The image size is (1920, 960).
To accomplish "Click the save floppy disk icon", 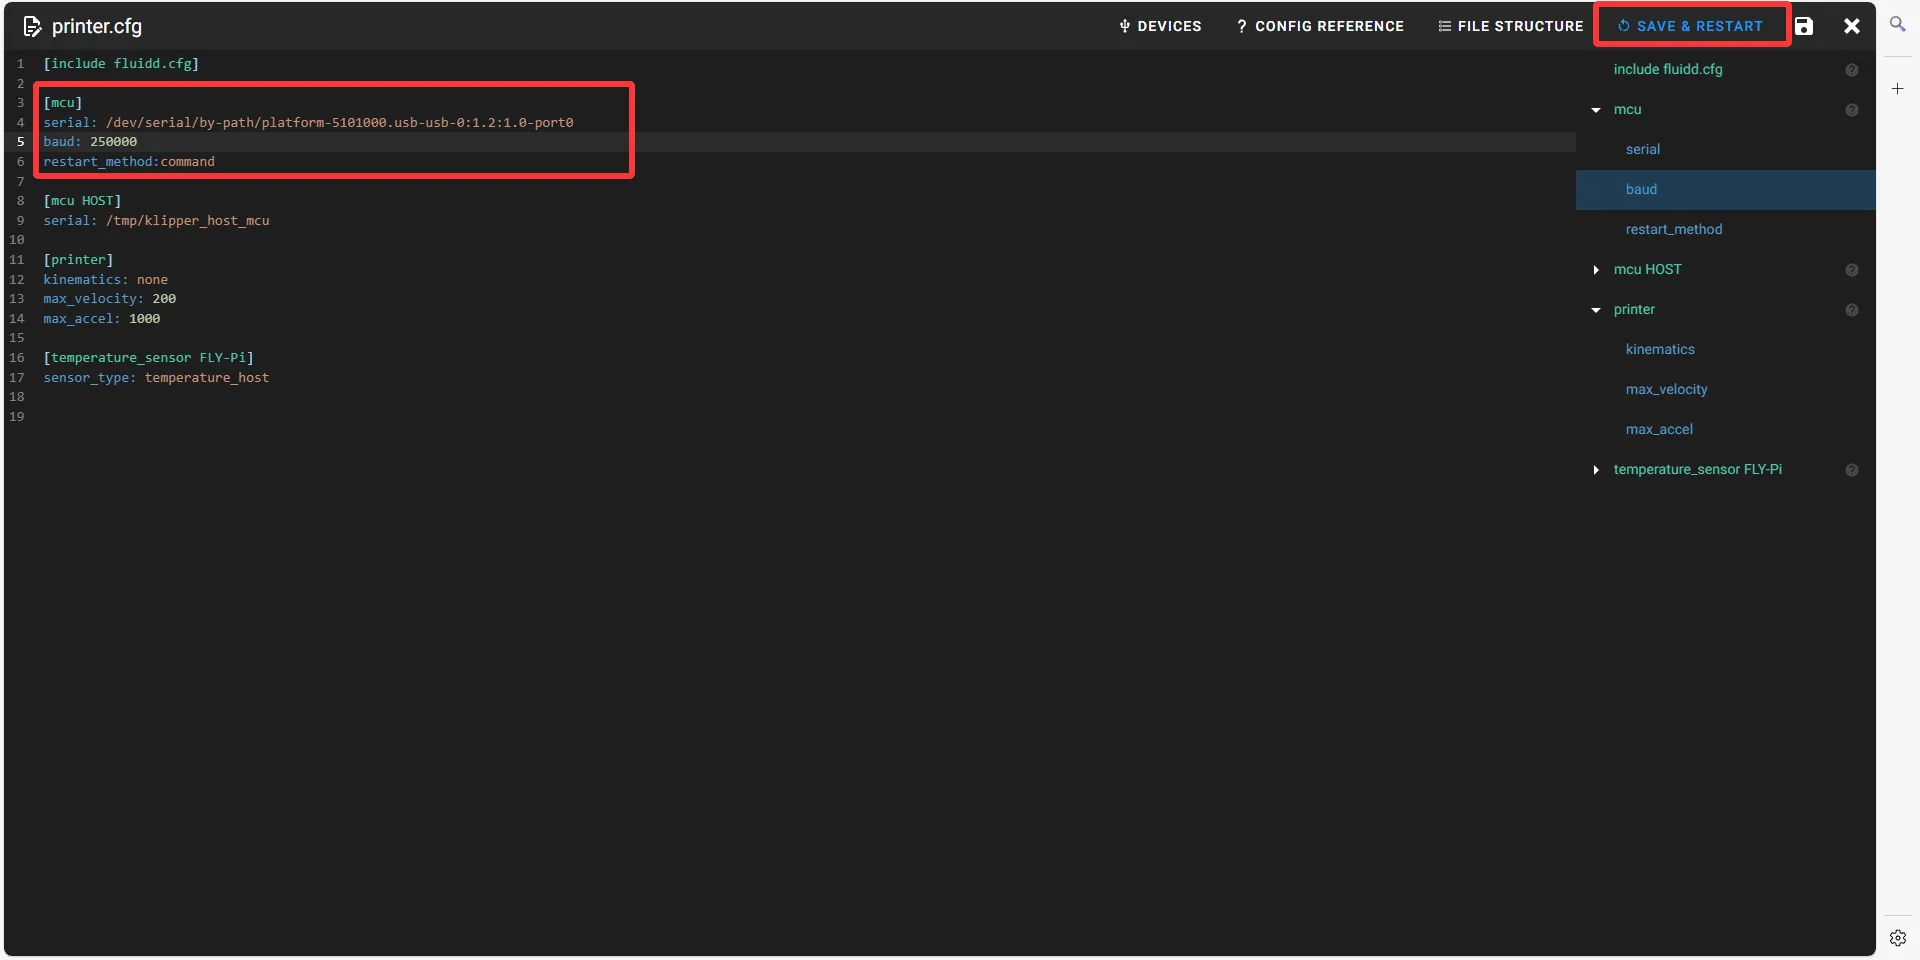I will click(x=1804, y=26).
